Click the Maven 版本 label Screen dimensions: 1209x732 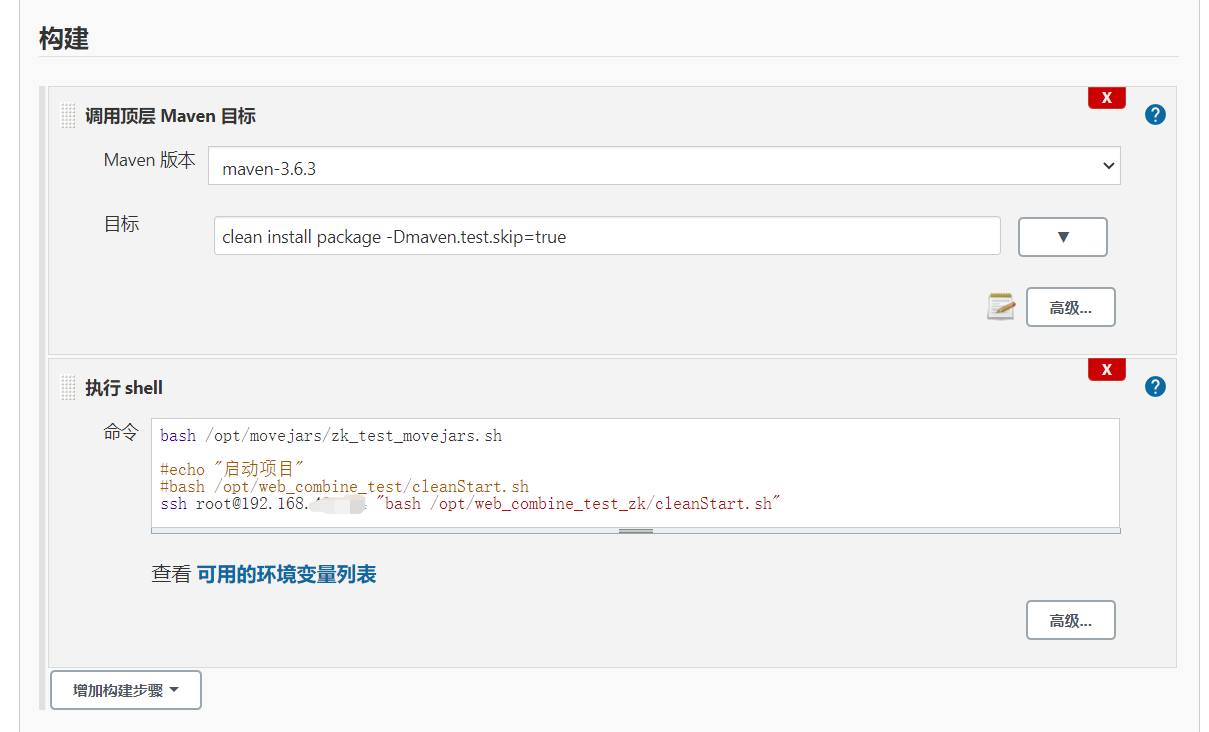click(150, 160)
